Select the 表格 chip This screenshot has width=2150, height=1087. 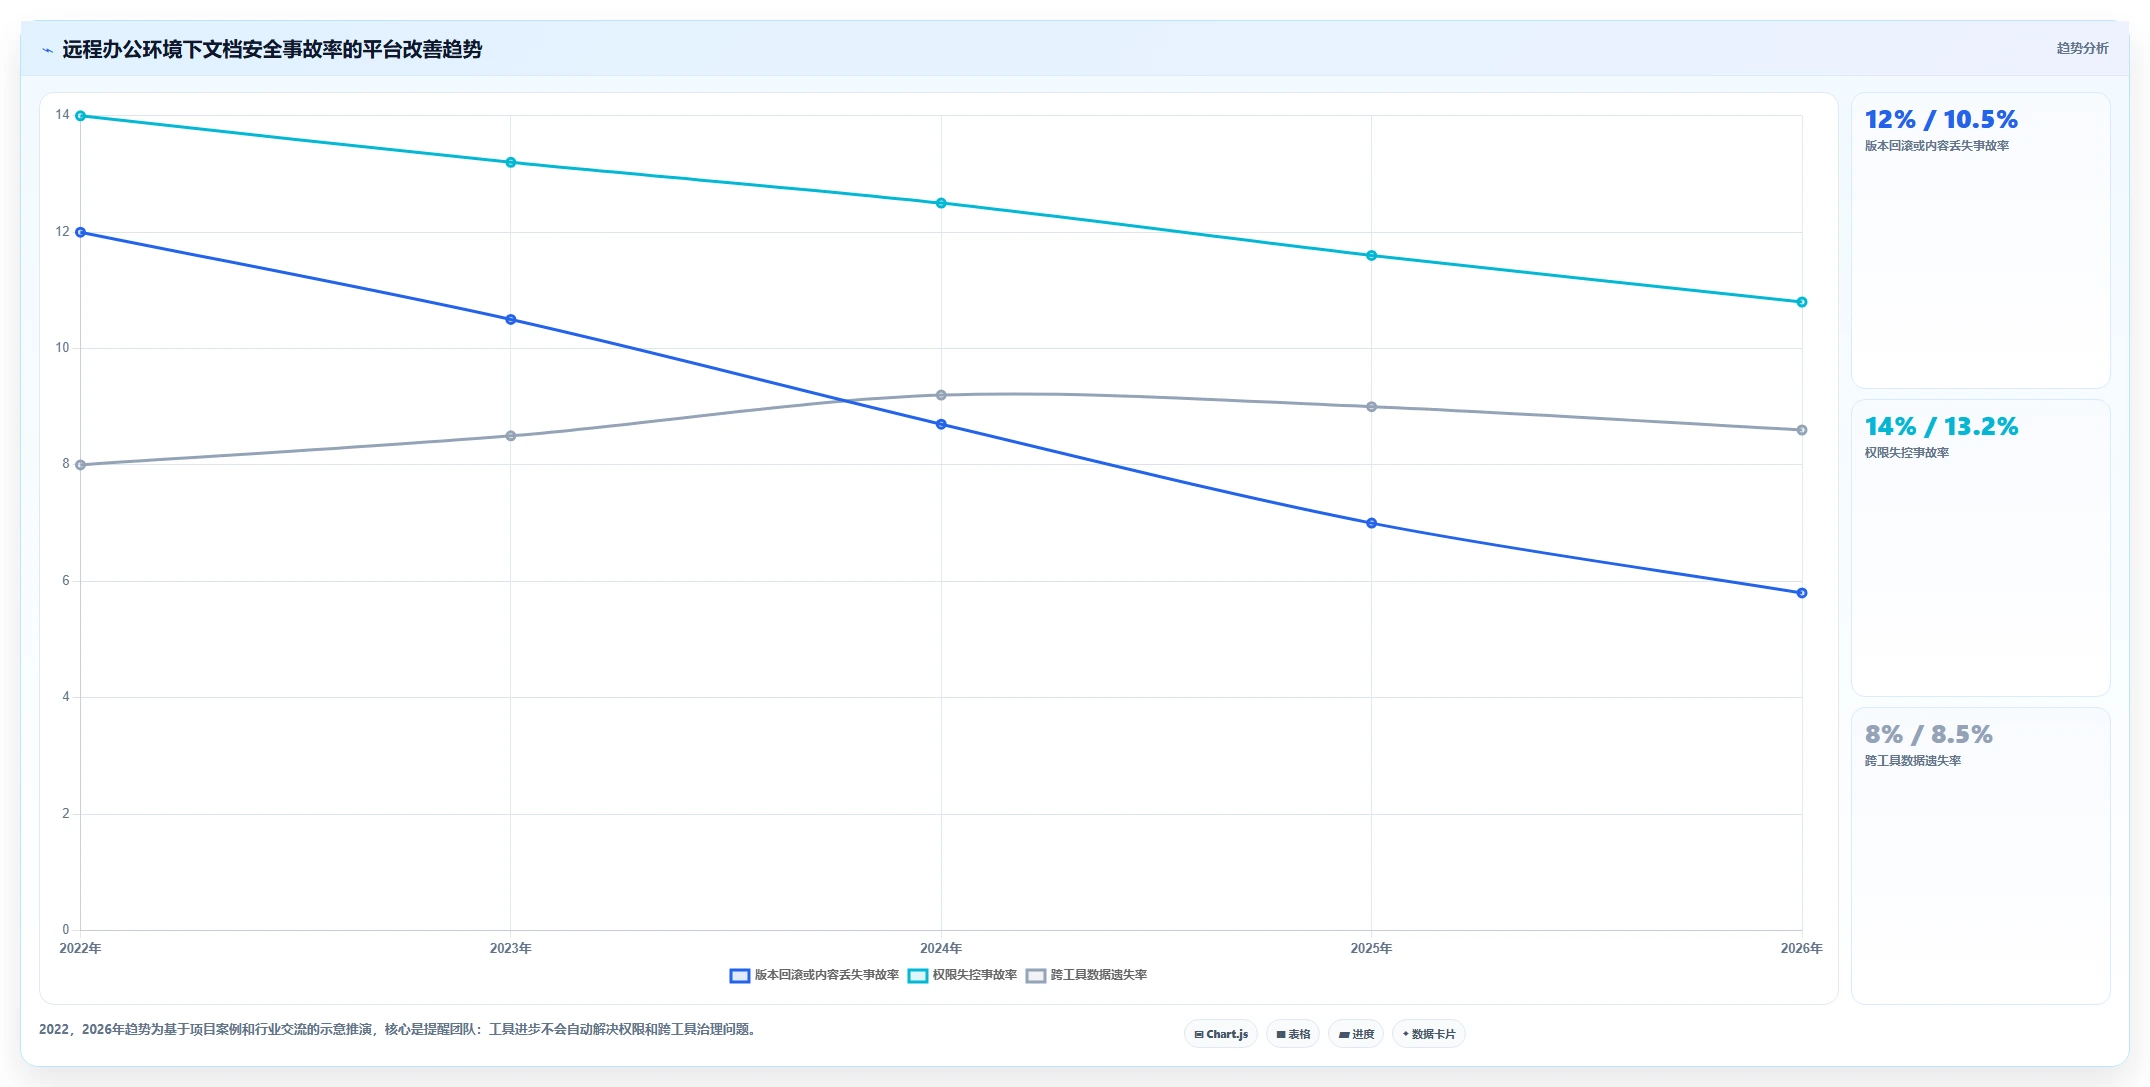1293,1034
